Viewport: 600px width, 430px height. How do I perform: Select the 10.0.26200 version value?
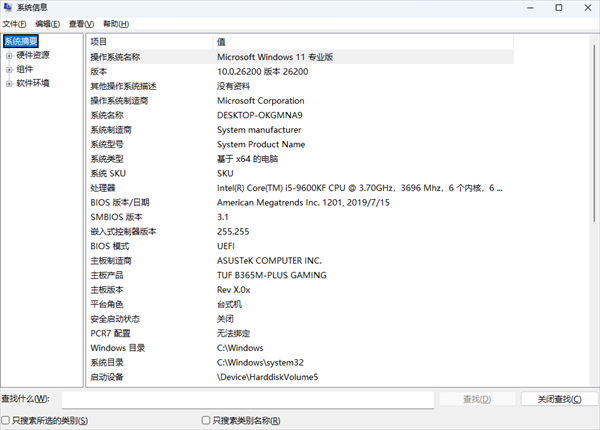pos(262,72)
